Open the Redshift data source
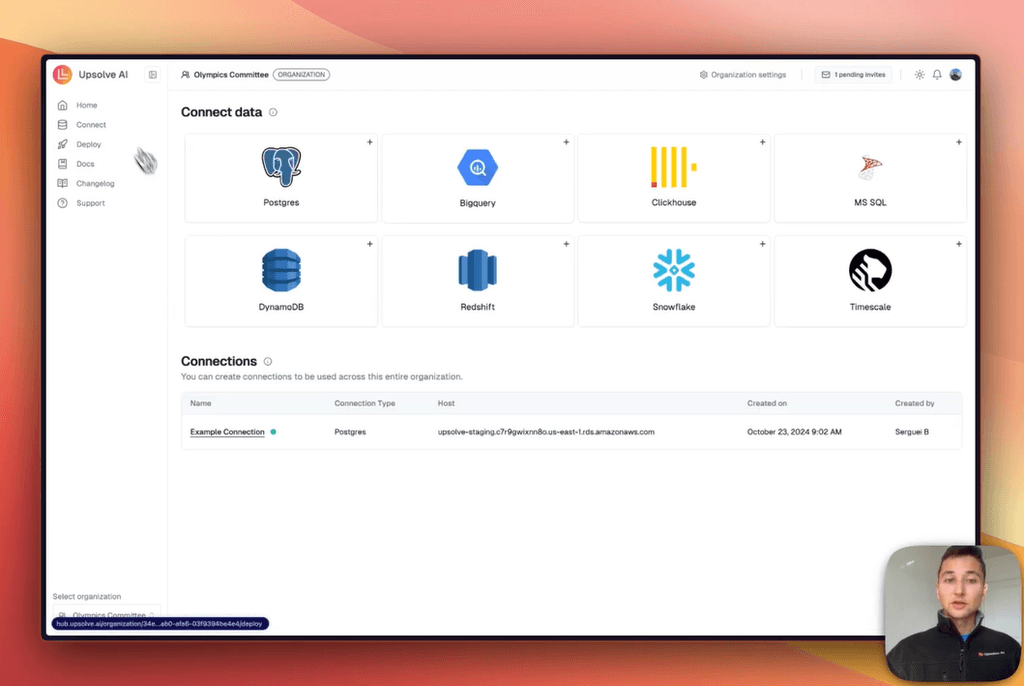1024x686 pixels. (x=477, y=280)
